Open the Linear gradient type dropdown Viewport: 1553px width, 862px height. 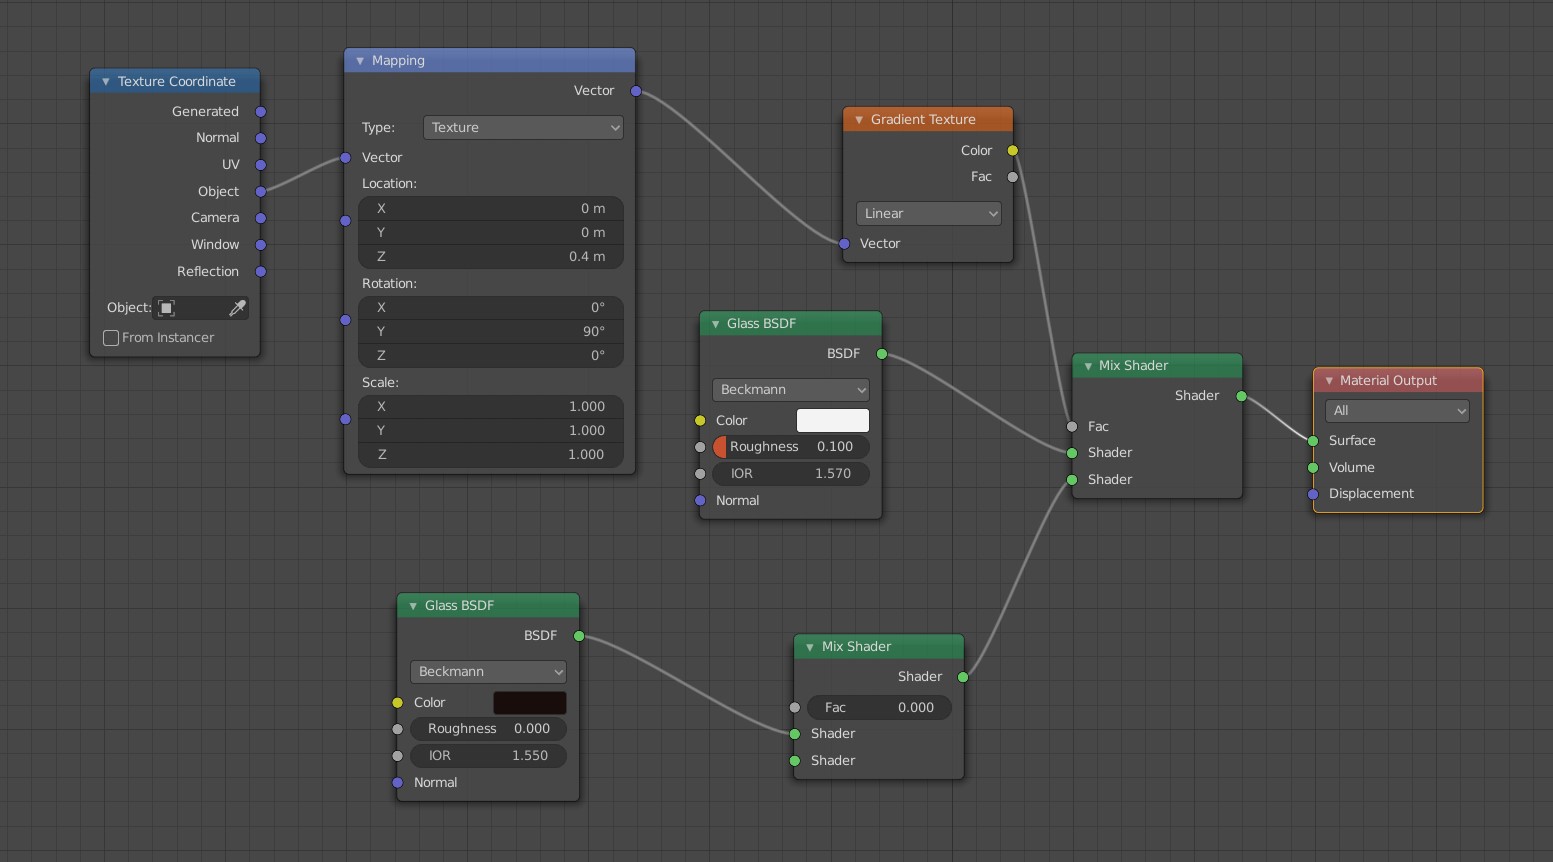tap(929, 214)
